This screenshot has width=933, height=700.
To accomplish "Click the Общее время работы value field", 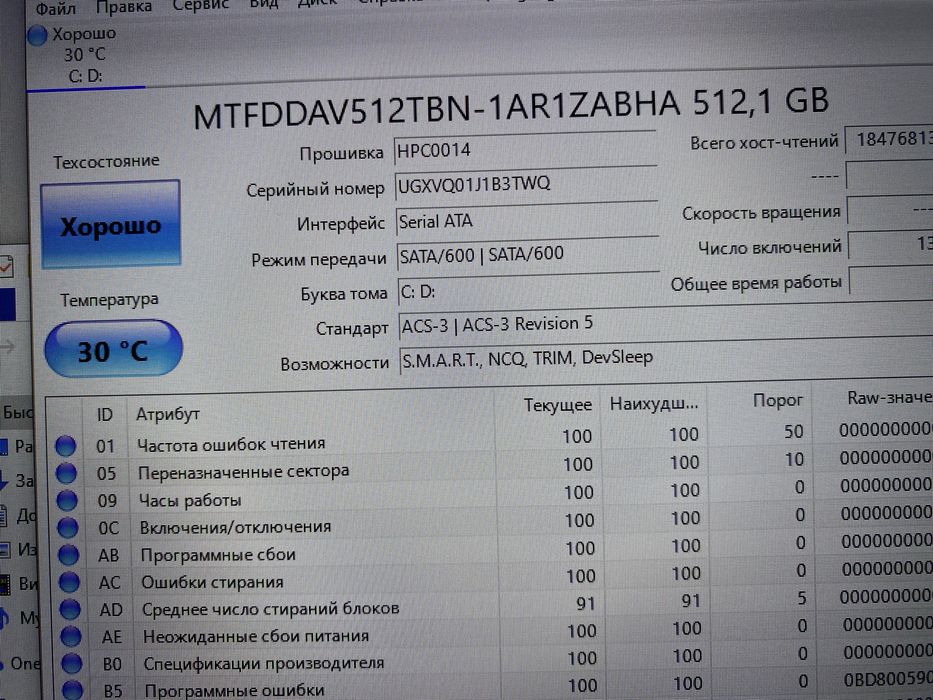I will tap(891, 280).
